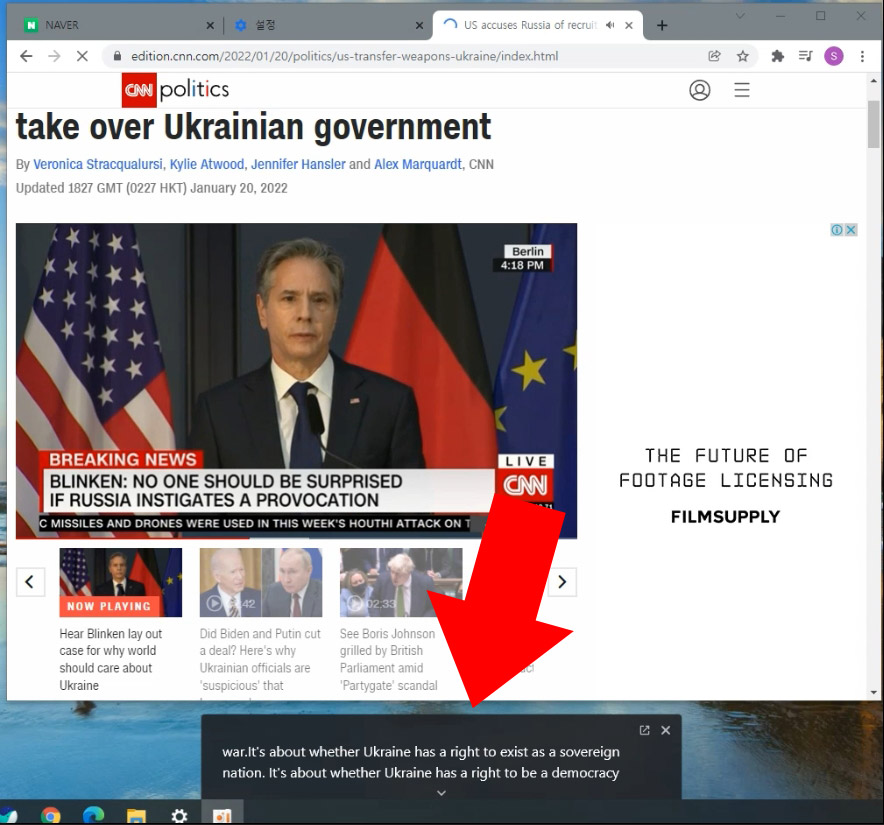Close the ad with its X icon
The image size is (884, 825).
(x=851, y=230)
